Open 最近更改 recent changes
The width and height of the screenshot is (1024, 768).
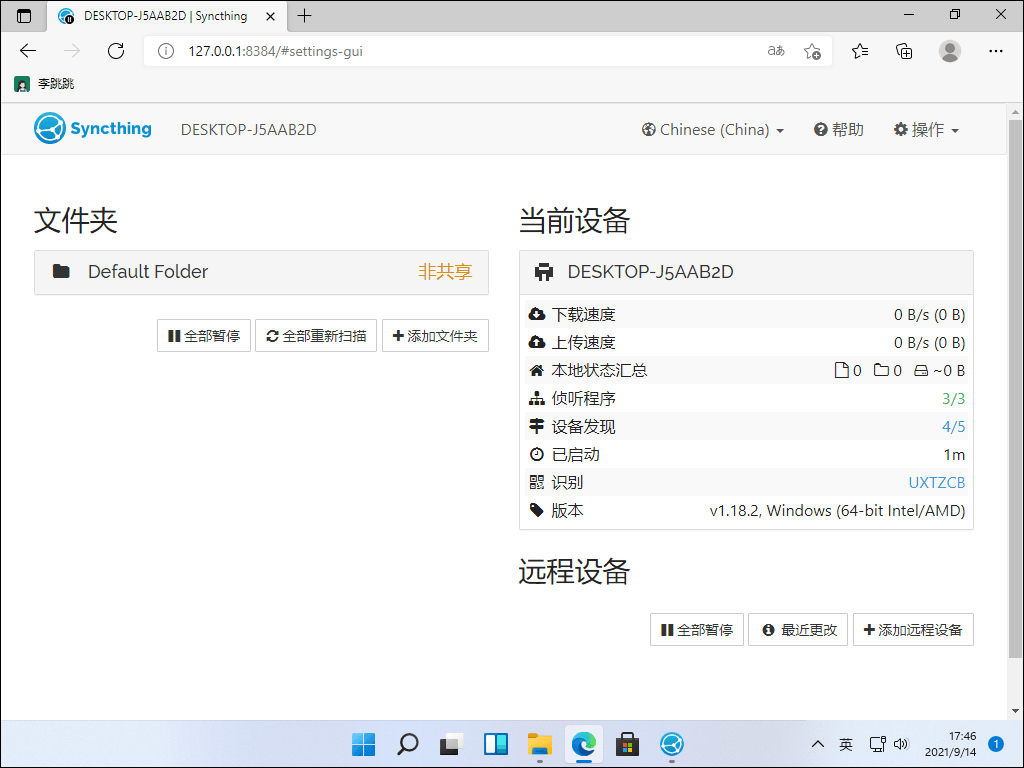[798, 630]
